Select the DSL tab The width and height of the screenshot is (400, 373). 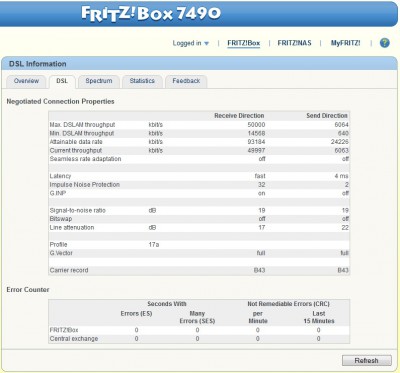tap(62, 81)
